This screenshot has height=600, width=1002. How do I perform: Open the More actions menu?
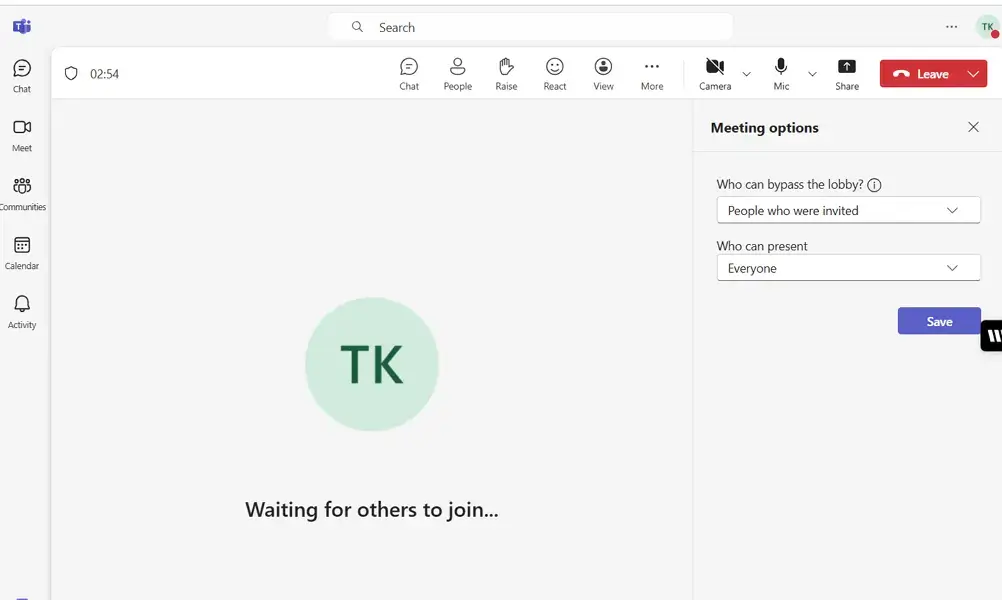coord(651,72)
